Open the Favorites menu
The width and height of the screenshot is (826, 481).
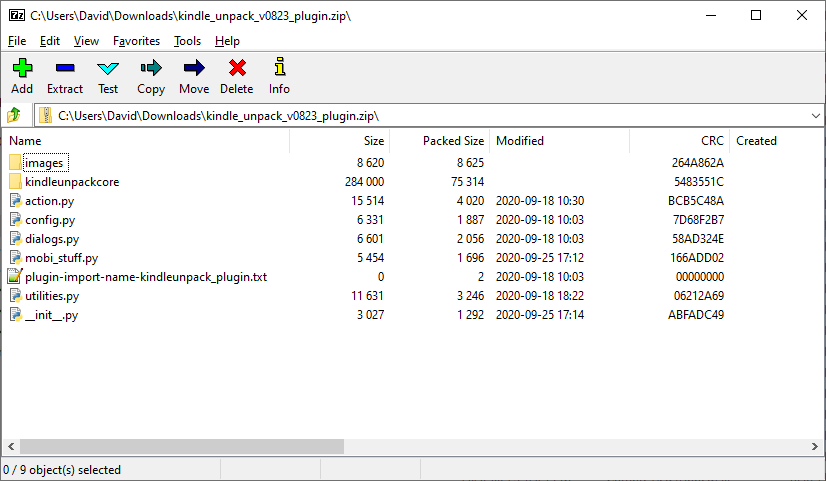[136, 41]
